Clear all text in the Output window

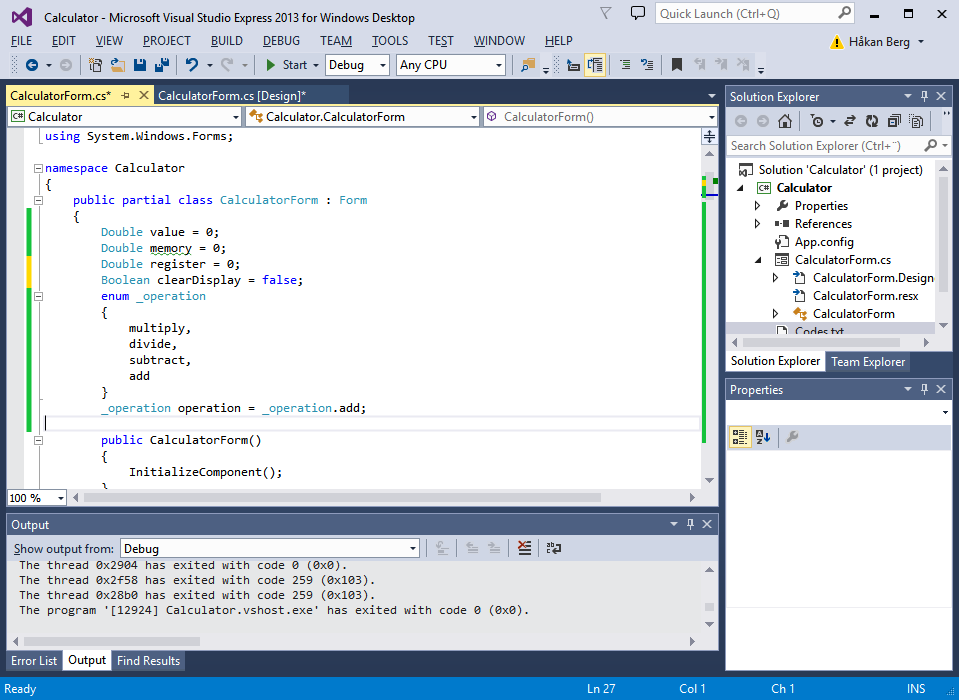coord(524,548)
